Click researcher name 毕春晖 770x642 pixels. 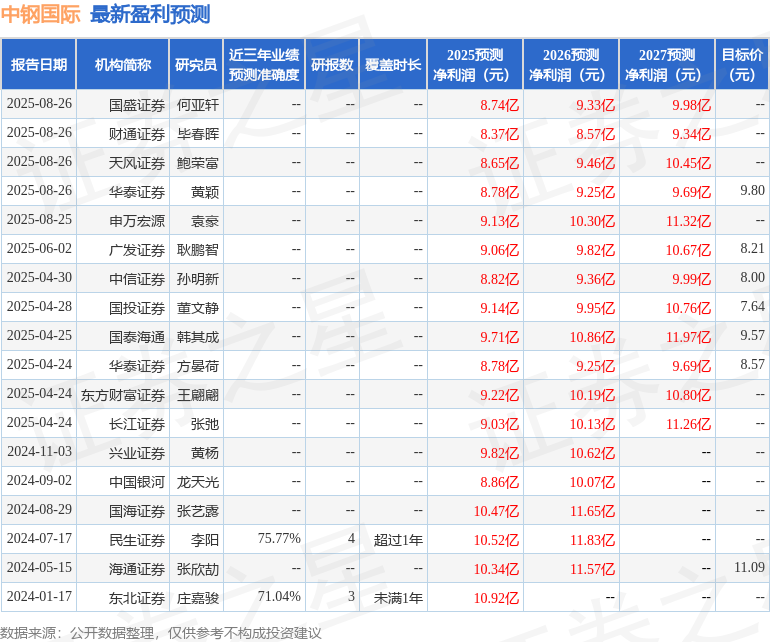[198, 134]
